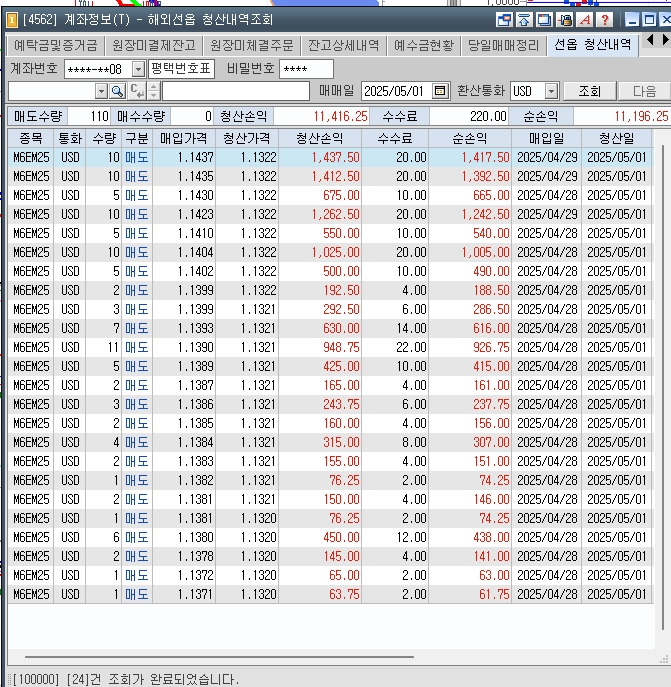Click the magnifier symbol search icon
The height and width of the screenshot is (687, 671).
tap(117, 91)
